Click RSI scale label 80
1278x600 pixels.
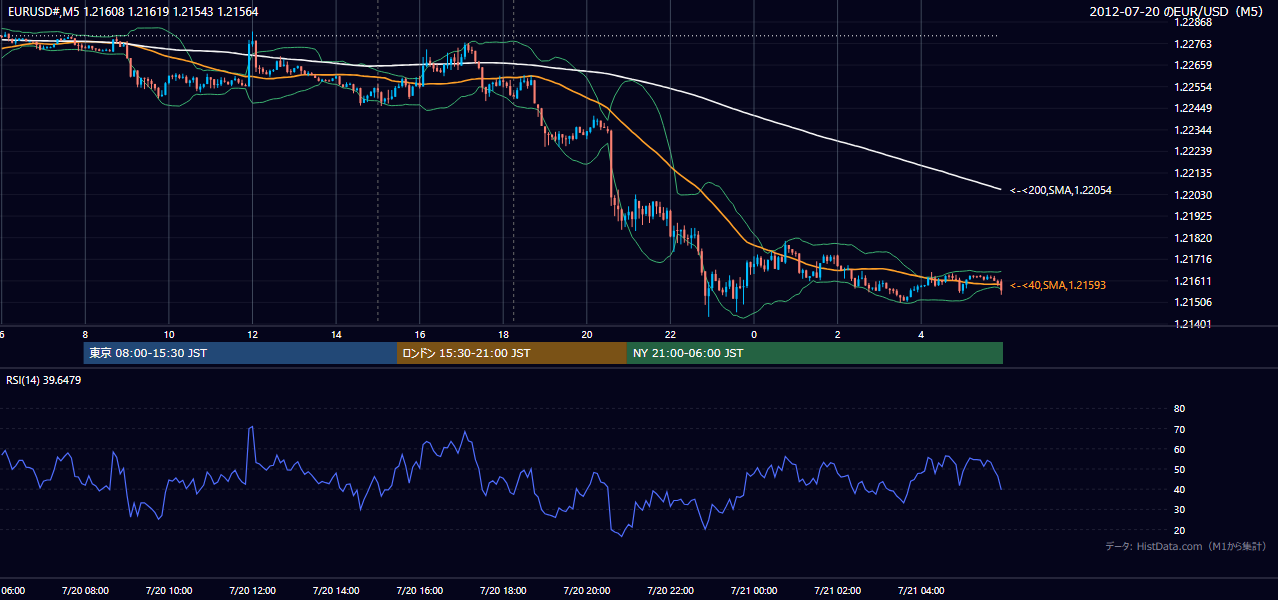(x=1179, y=409)
